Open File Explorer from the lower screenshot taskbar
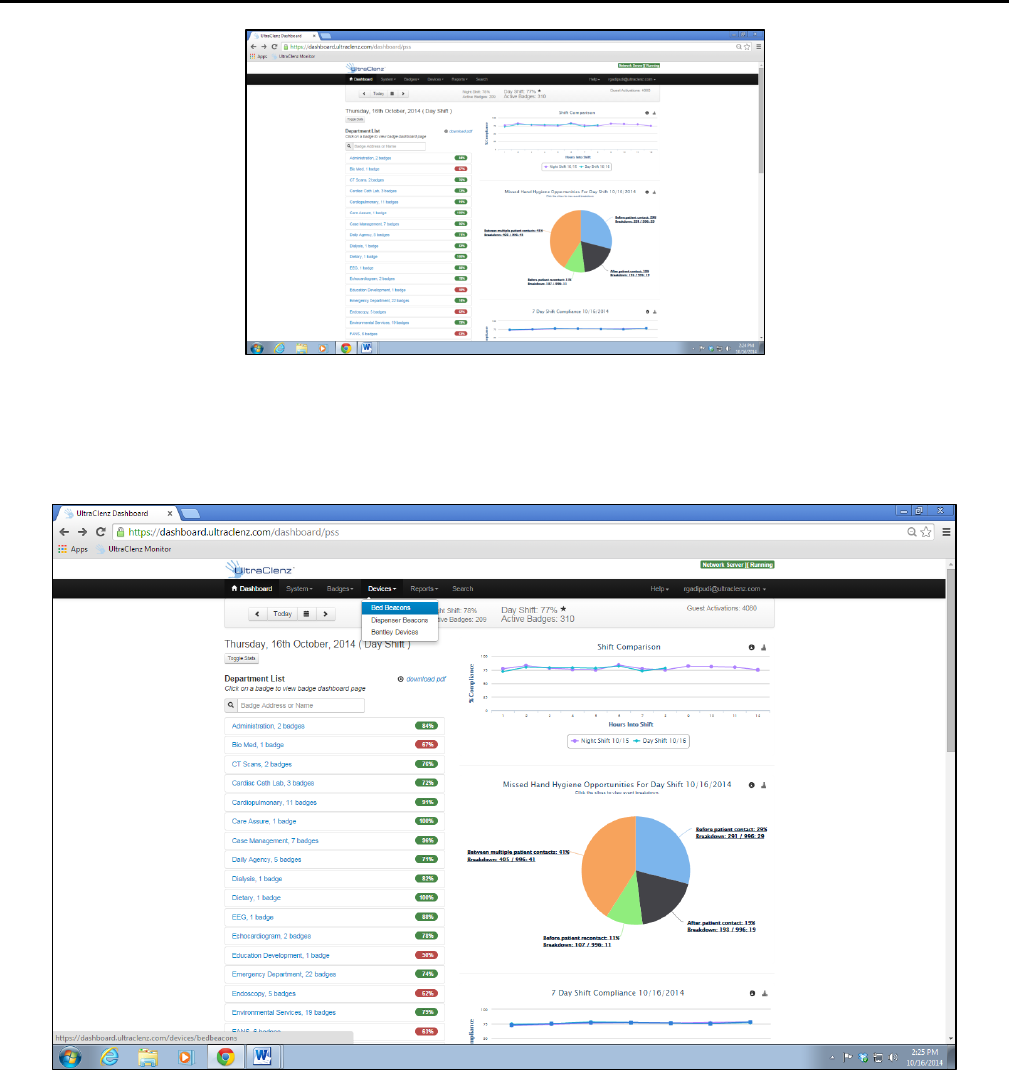Screen dimensions: 1009x1070 point(147,1057)
